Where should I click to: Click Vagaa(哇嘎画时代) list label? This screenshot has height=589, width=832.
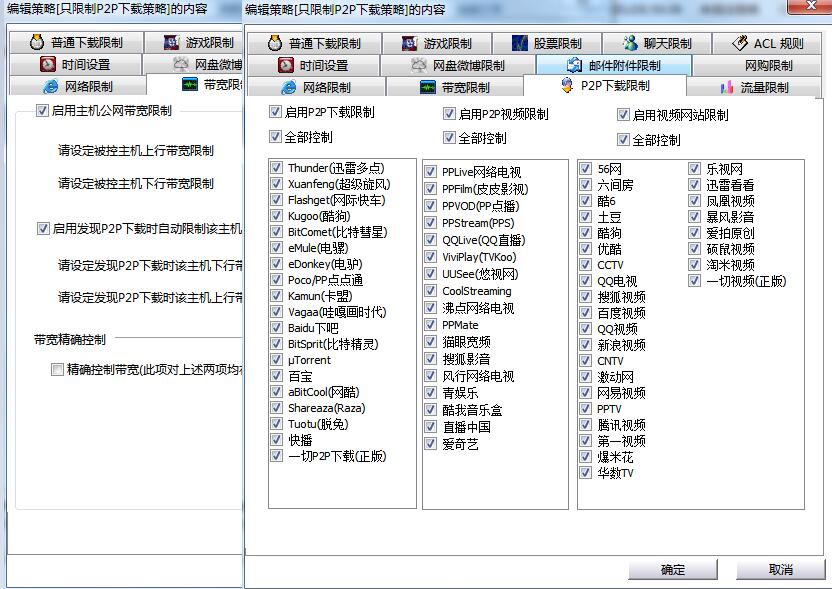(337, 312)
